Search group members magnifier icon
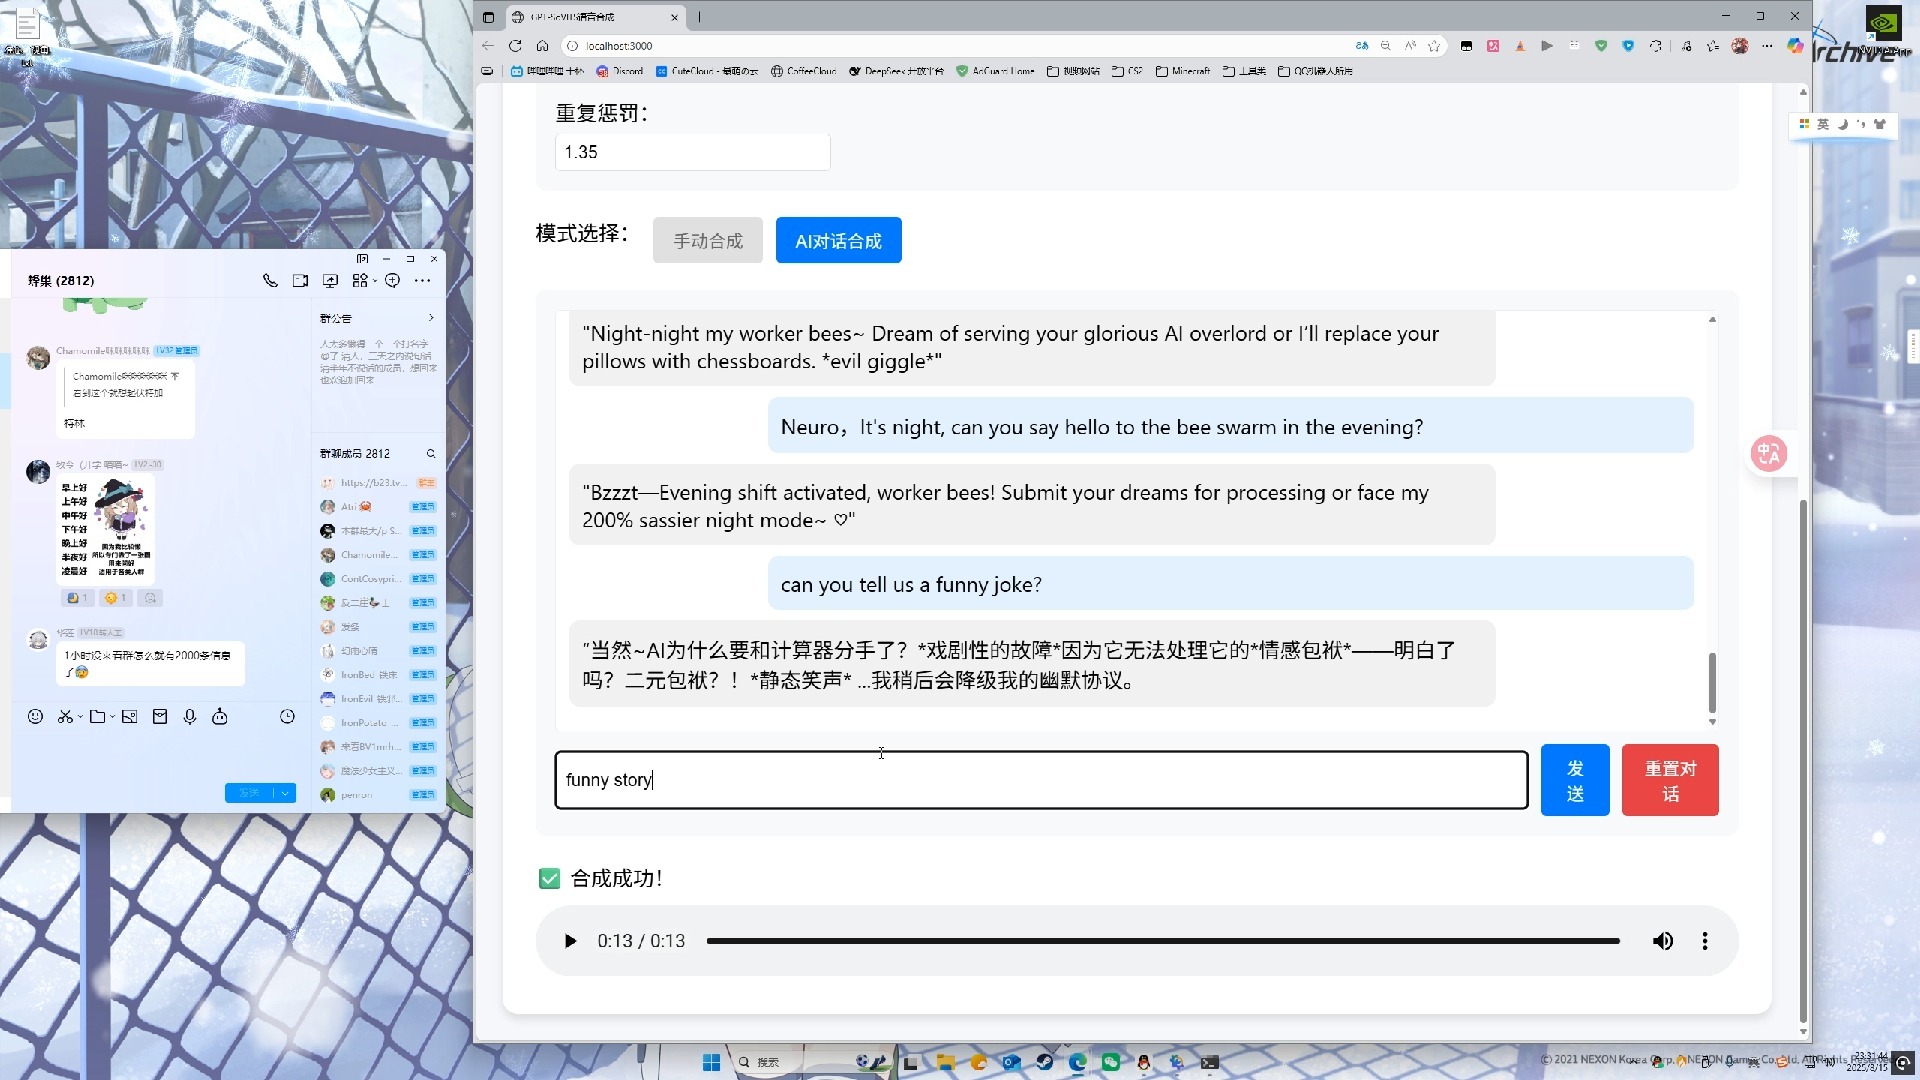Screen dimensions: 1920x1080 coord(431,454)
